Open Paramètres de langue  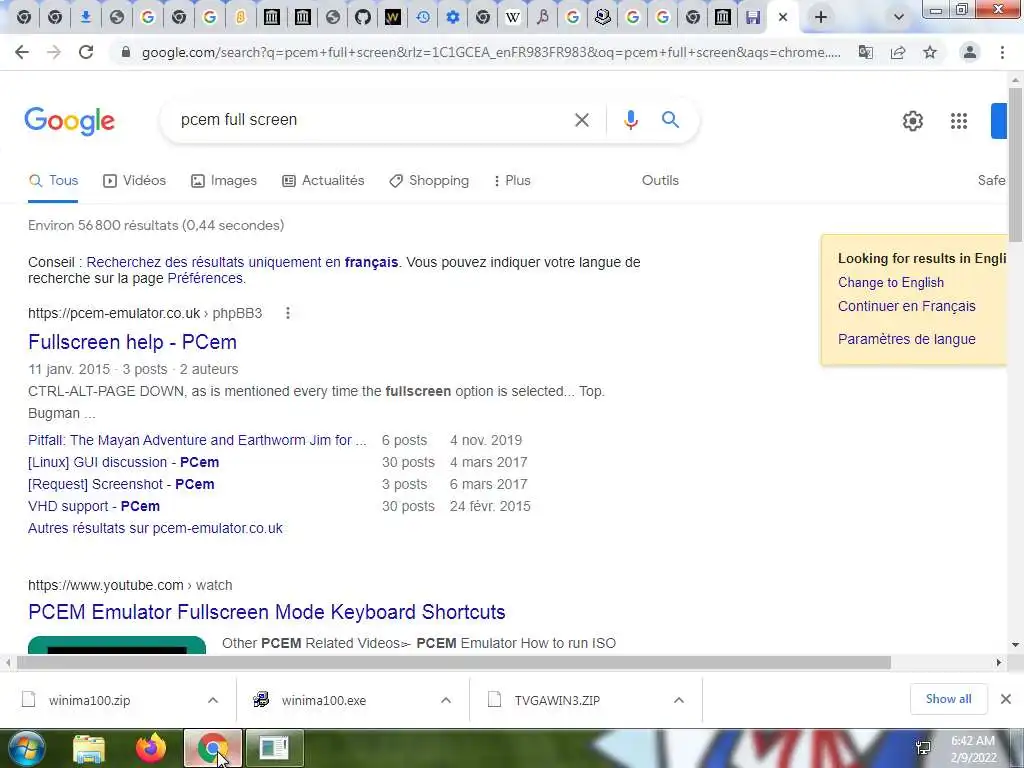tap(906, 339)
